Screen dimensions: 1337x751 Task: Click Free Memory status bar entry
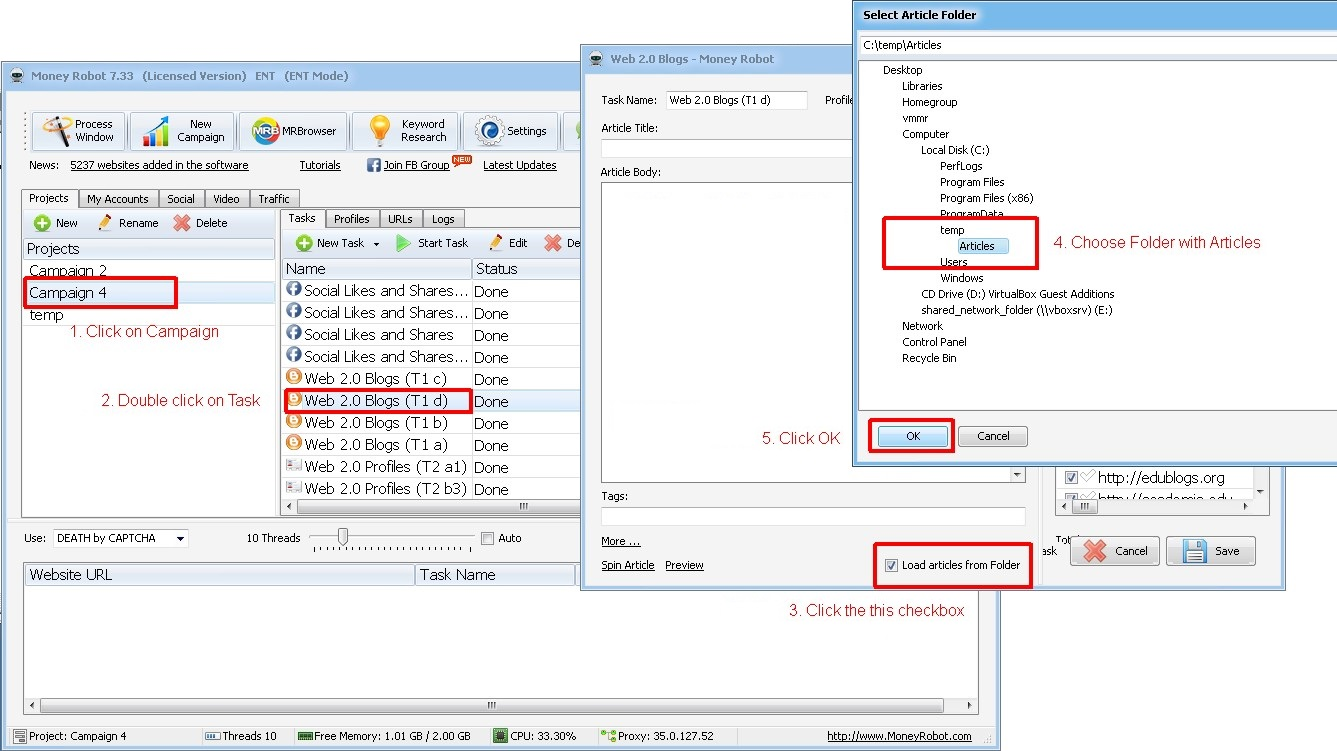click(x=384, y=736)
